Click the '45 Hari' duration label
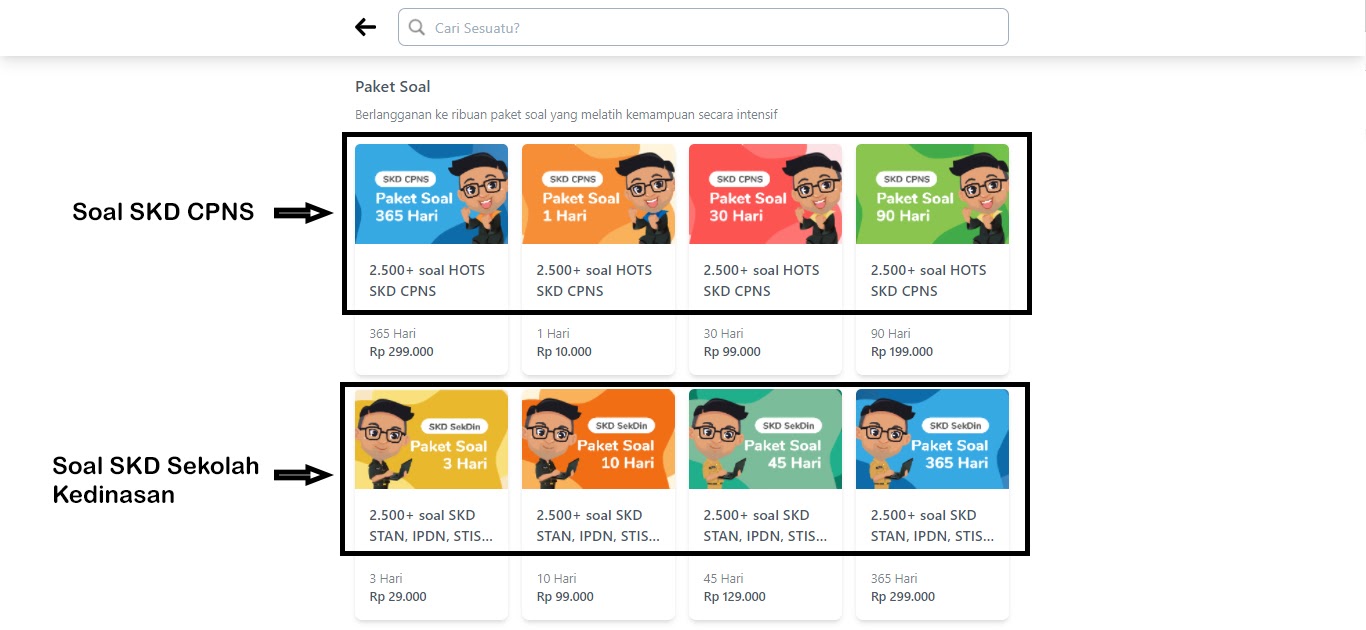The image size is (1366, 630). tap(723, 579)
